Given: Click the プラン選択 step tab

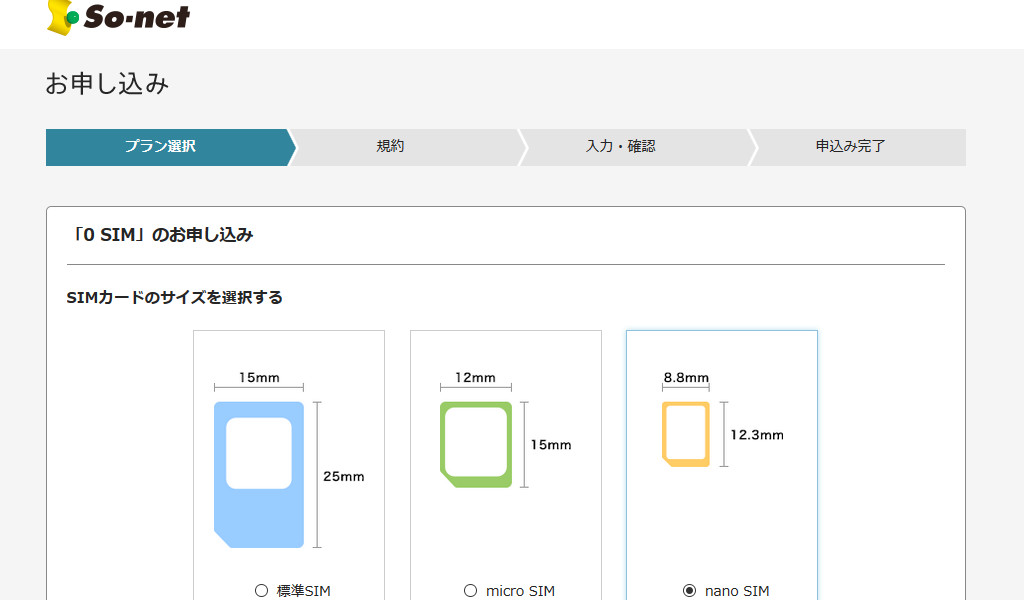Looking at the screenshot, I should pyautogui.click(x=170, y=147).
